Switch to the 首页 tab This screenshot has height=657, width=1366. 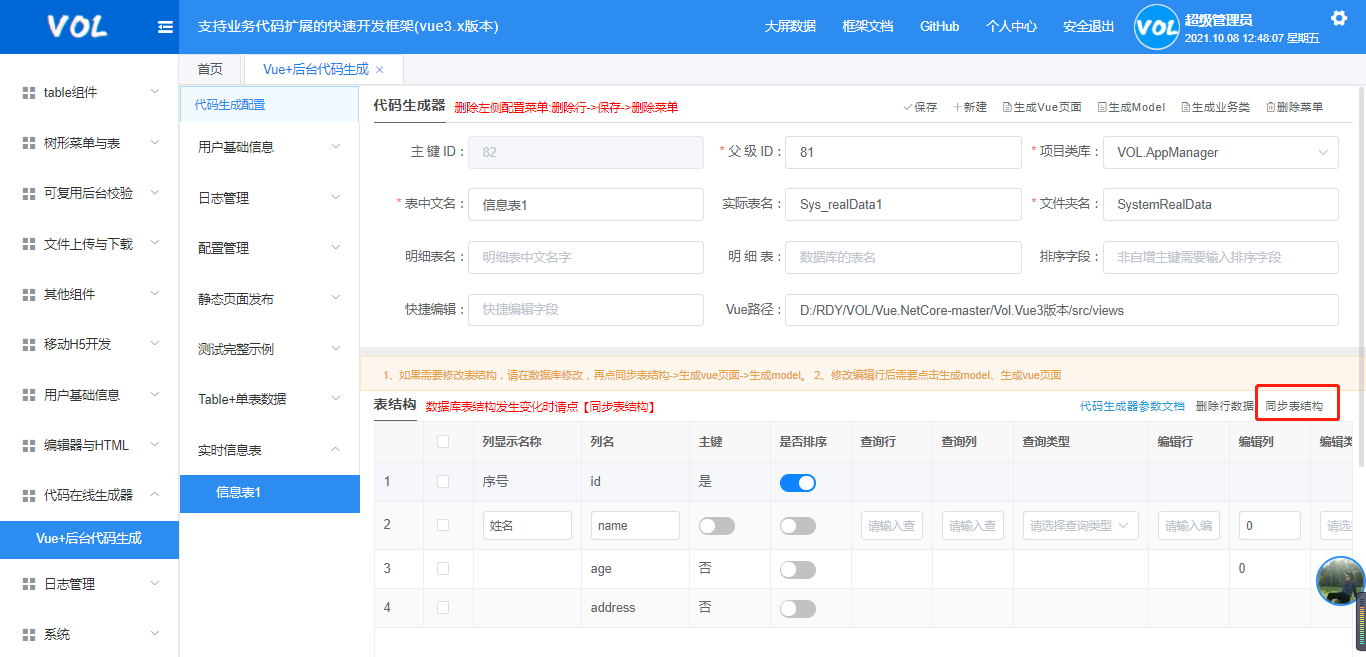coord(210,69)
